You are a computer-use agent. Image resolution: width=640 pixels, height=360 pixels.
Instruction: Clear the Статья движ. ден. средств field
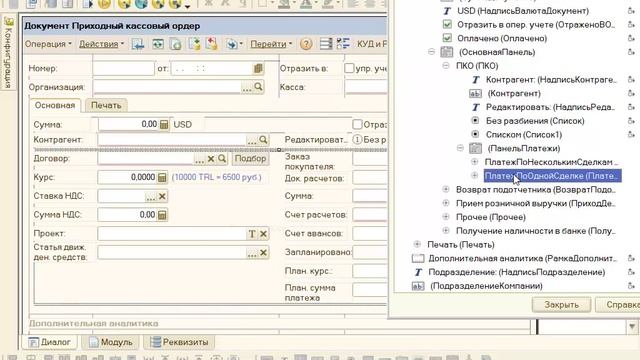(x=263, y=253)
